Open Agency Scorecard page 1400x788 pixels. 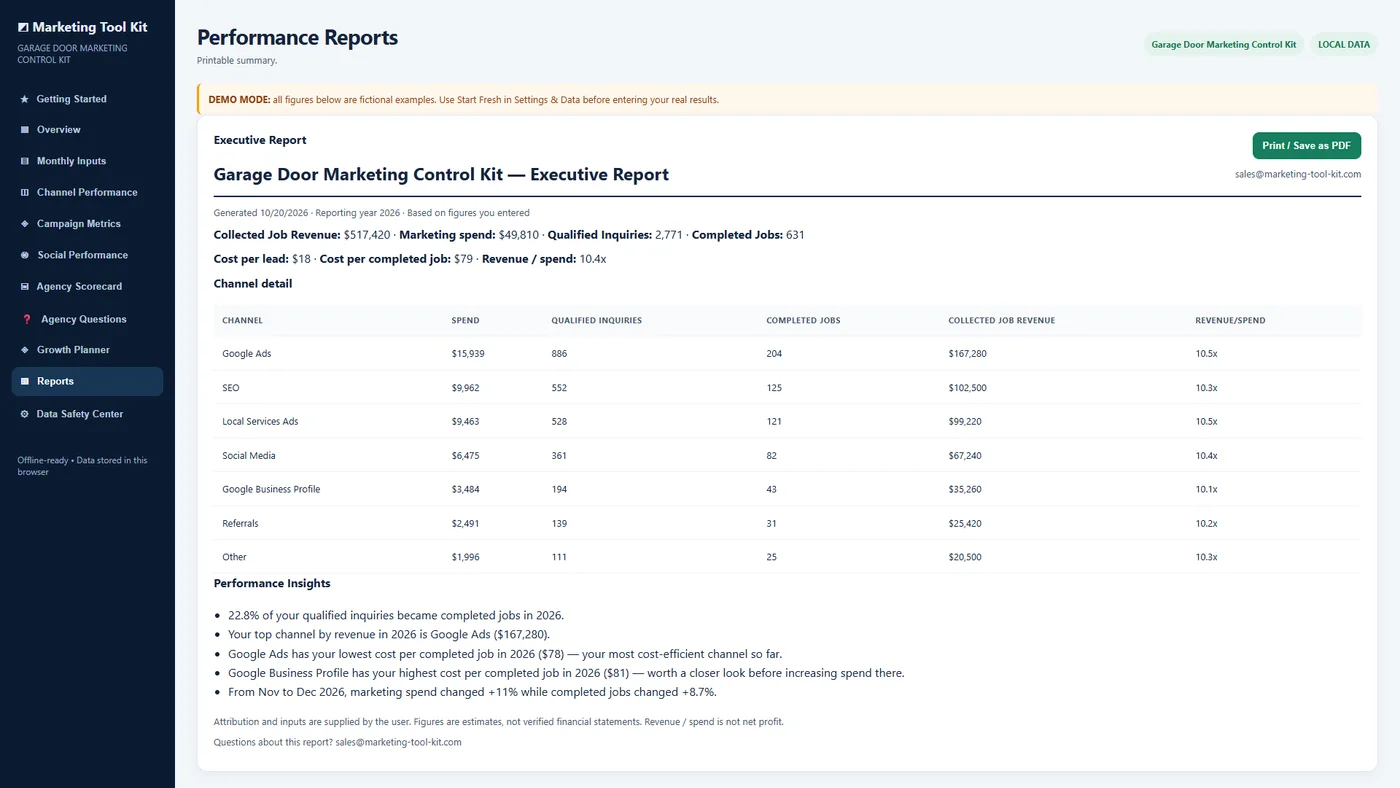tap(87, 286)
